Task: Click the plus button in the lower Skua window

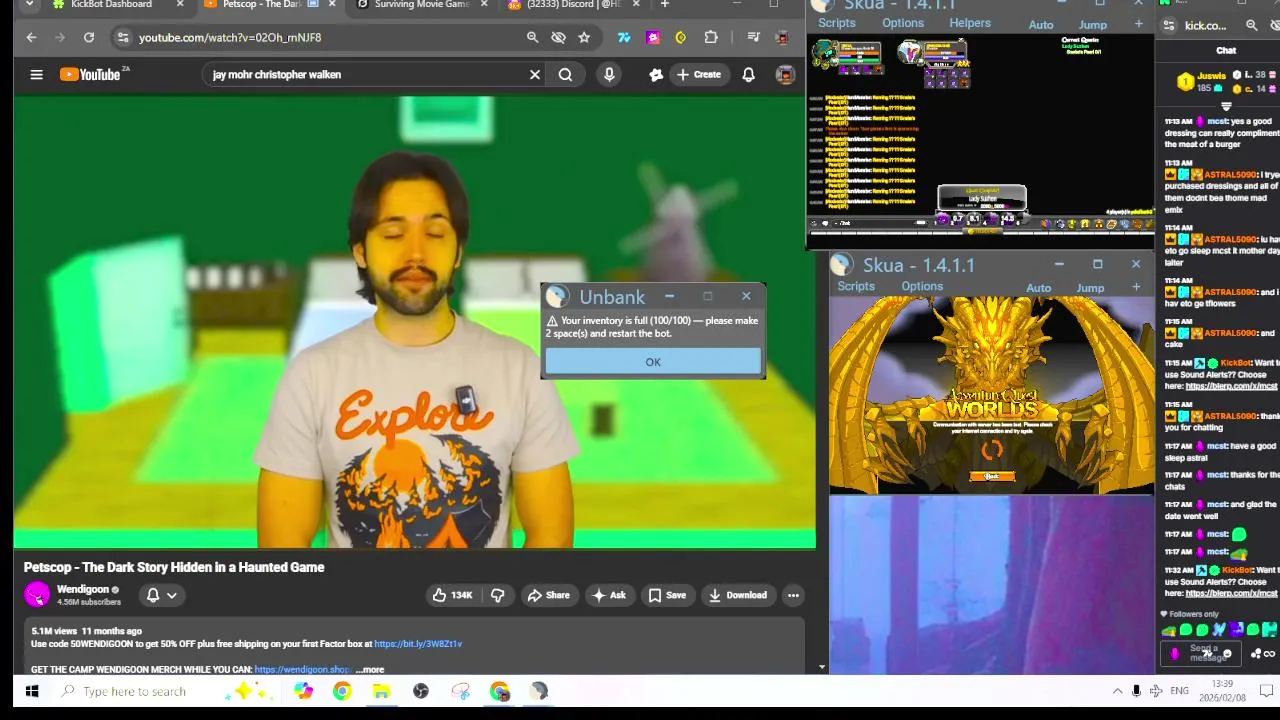Action: click(1136, 287)
